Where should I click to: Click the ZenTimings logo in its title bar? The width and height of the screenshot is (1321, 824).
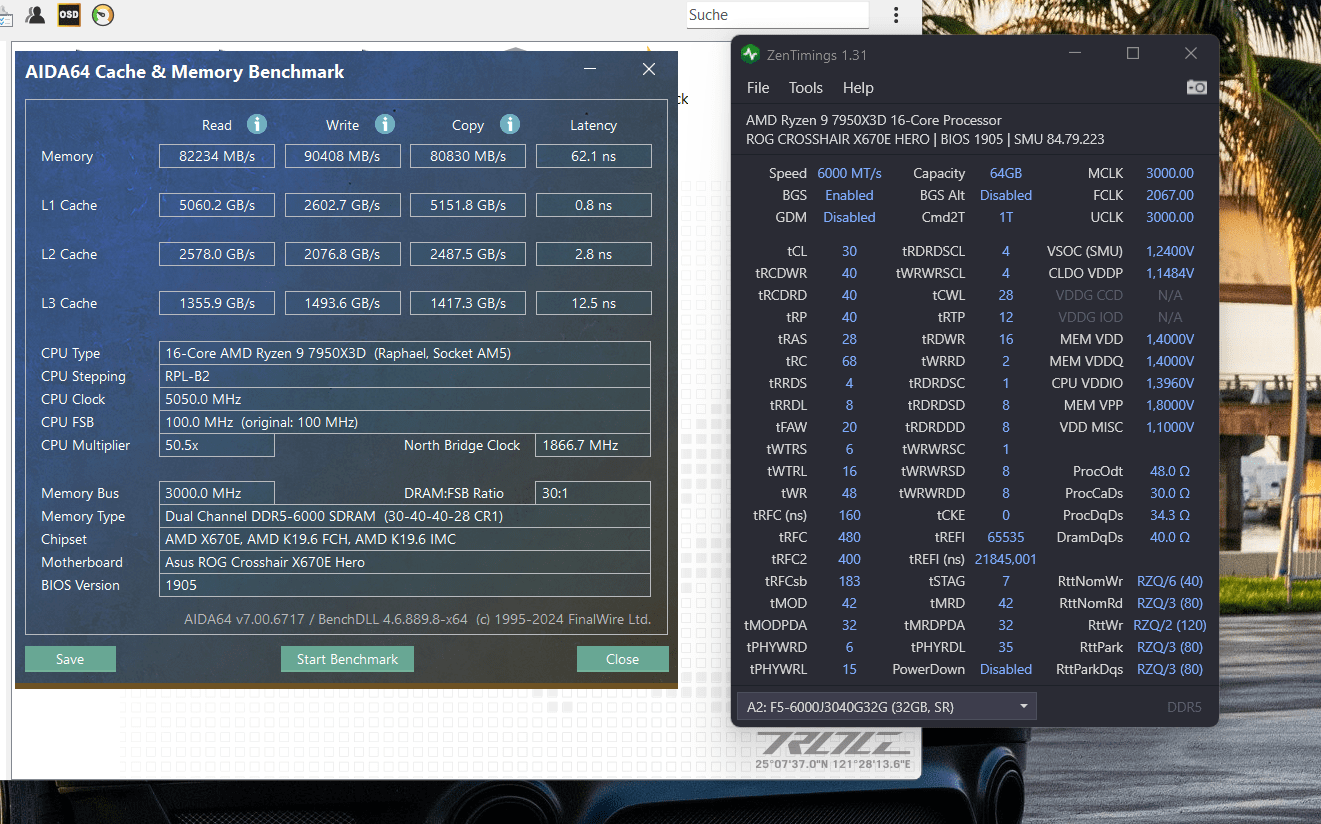click(x=751, y=54)
